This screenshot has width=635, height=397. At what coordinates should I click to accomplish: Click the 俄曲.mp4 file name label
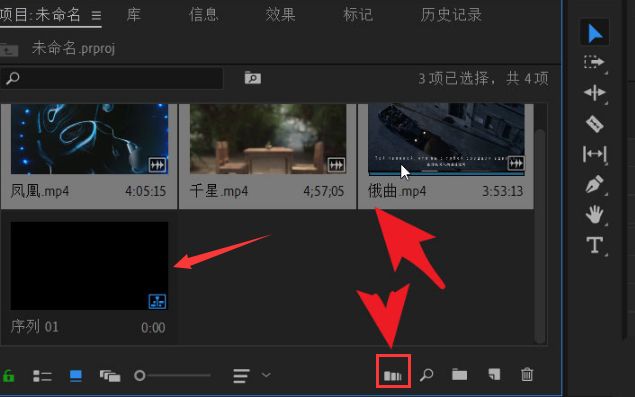(x=397, y=191)
